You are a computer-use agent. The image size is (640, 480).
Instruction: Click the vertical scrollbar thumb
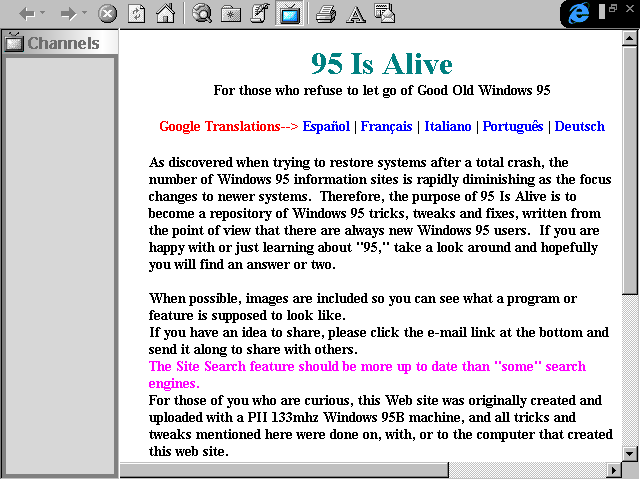[629, 170]
